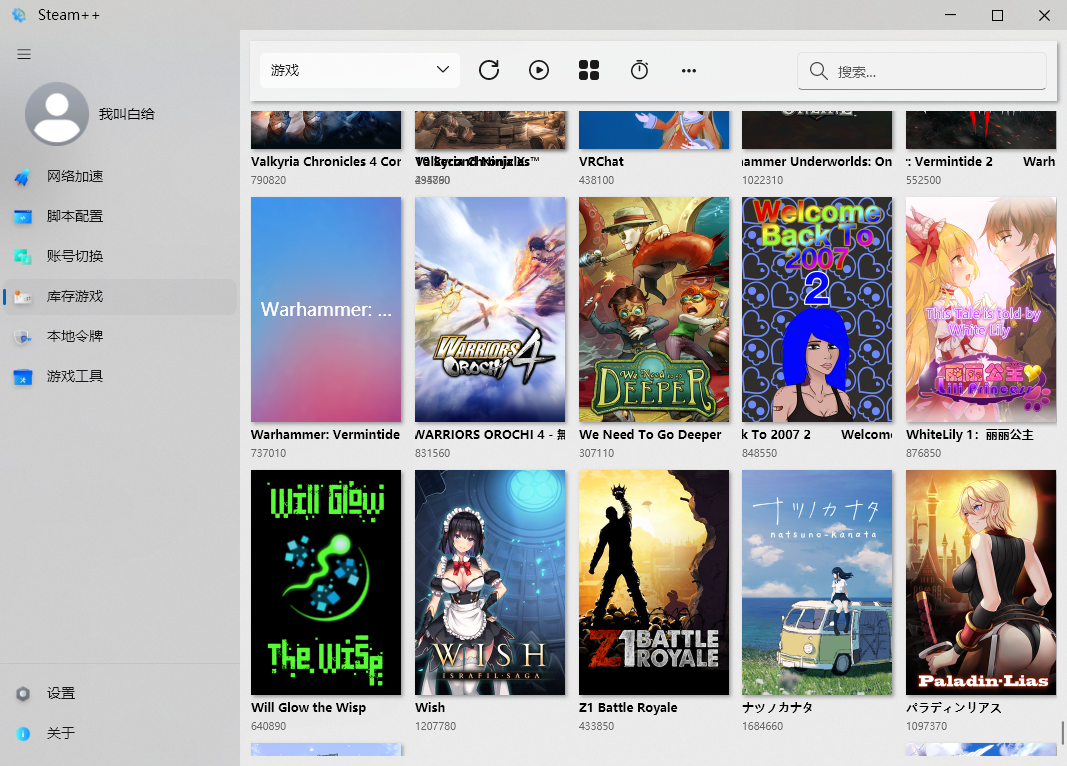This screenshot has height=766, width=1067.
Task: Click title 'Valkyria Chronicles 4 Cor'
Action: pos(326,162)
